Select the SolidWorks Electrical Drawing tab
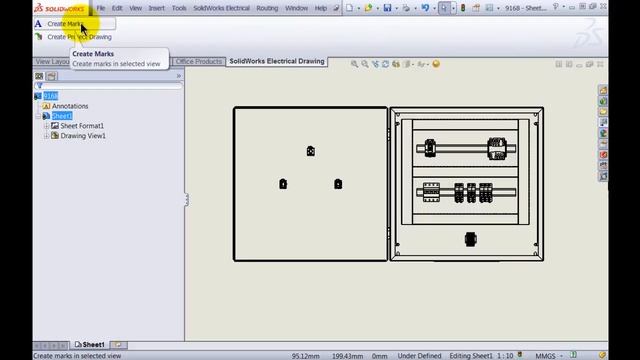This screenshot has width=640, height=360. (x=277, y=61)
